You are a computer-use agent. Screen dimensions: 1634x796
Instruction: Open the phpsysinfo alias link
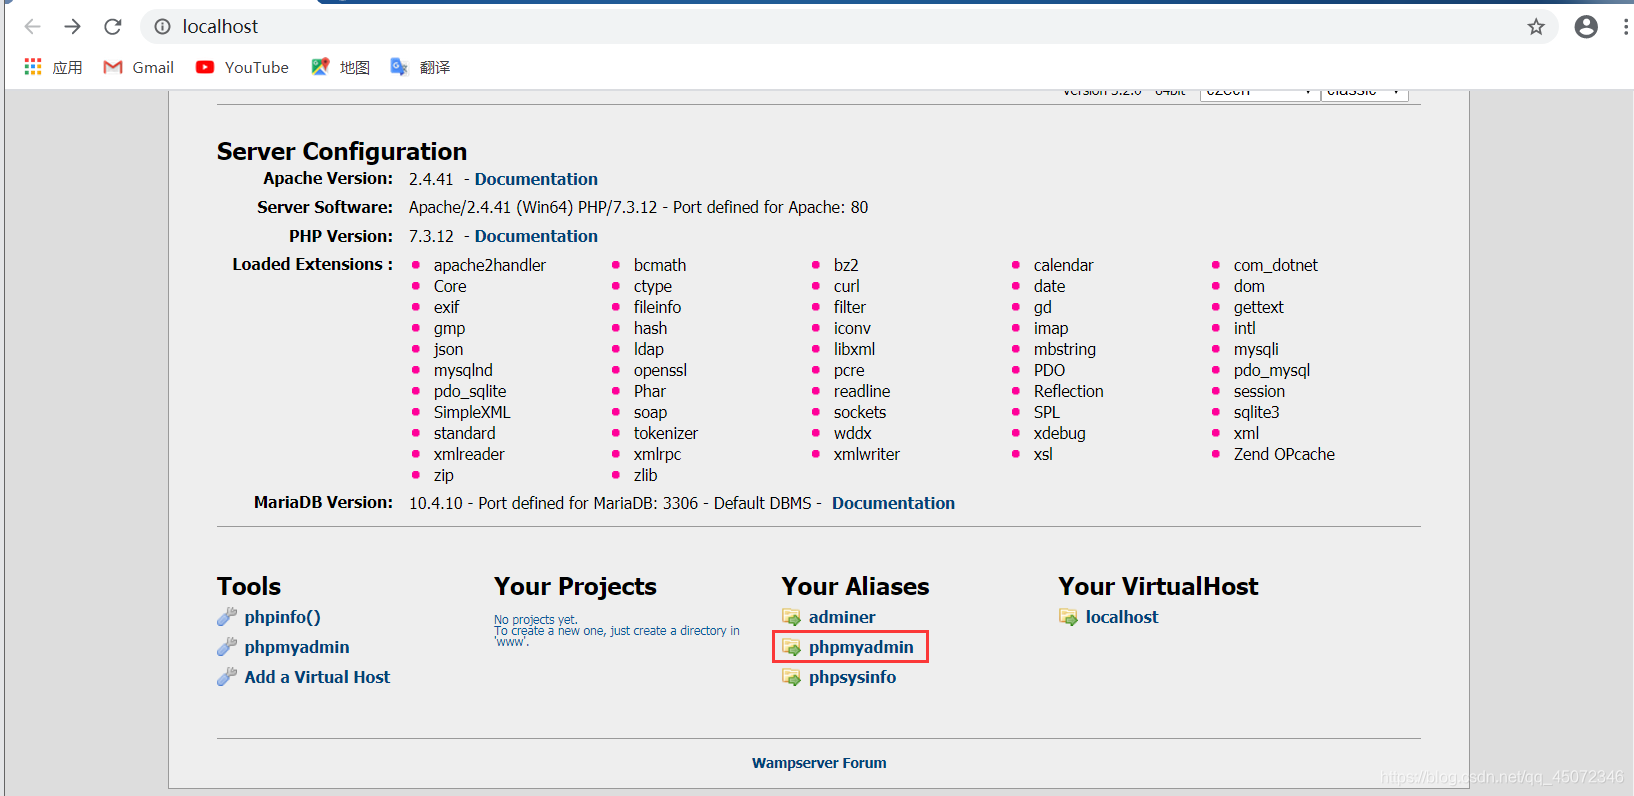[852, 677]
